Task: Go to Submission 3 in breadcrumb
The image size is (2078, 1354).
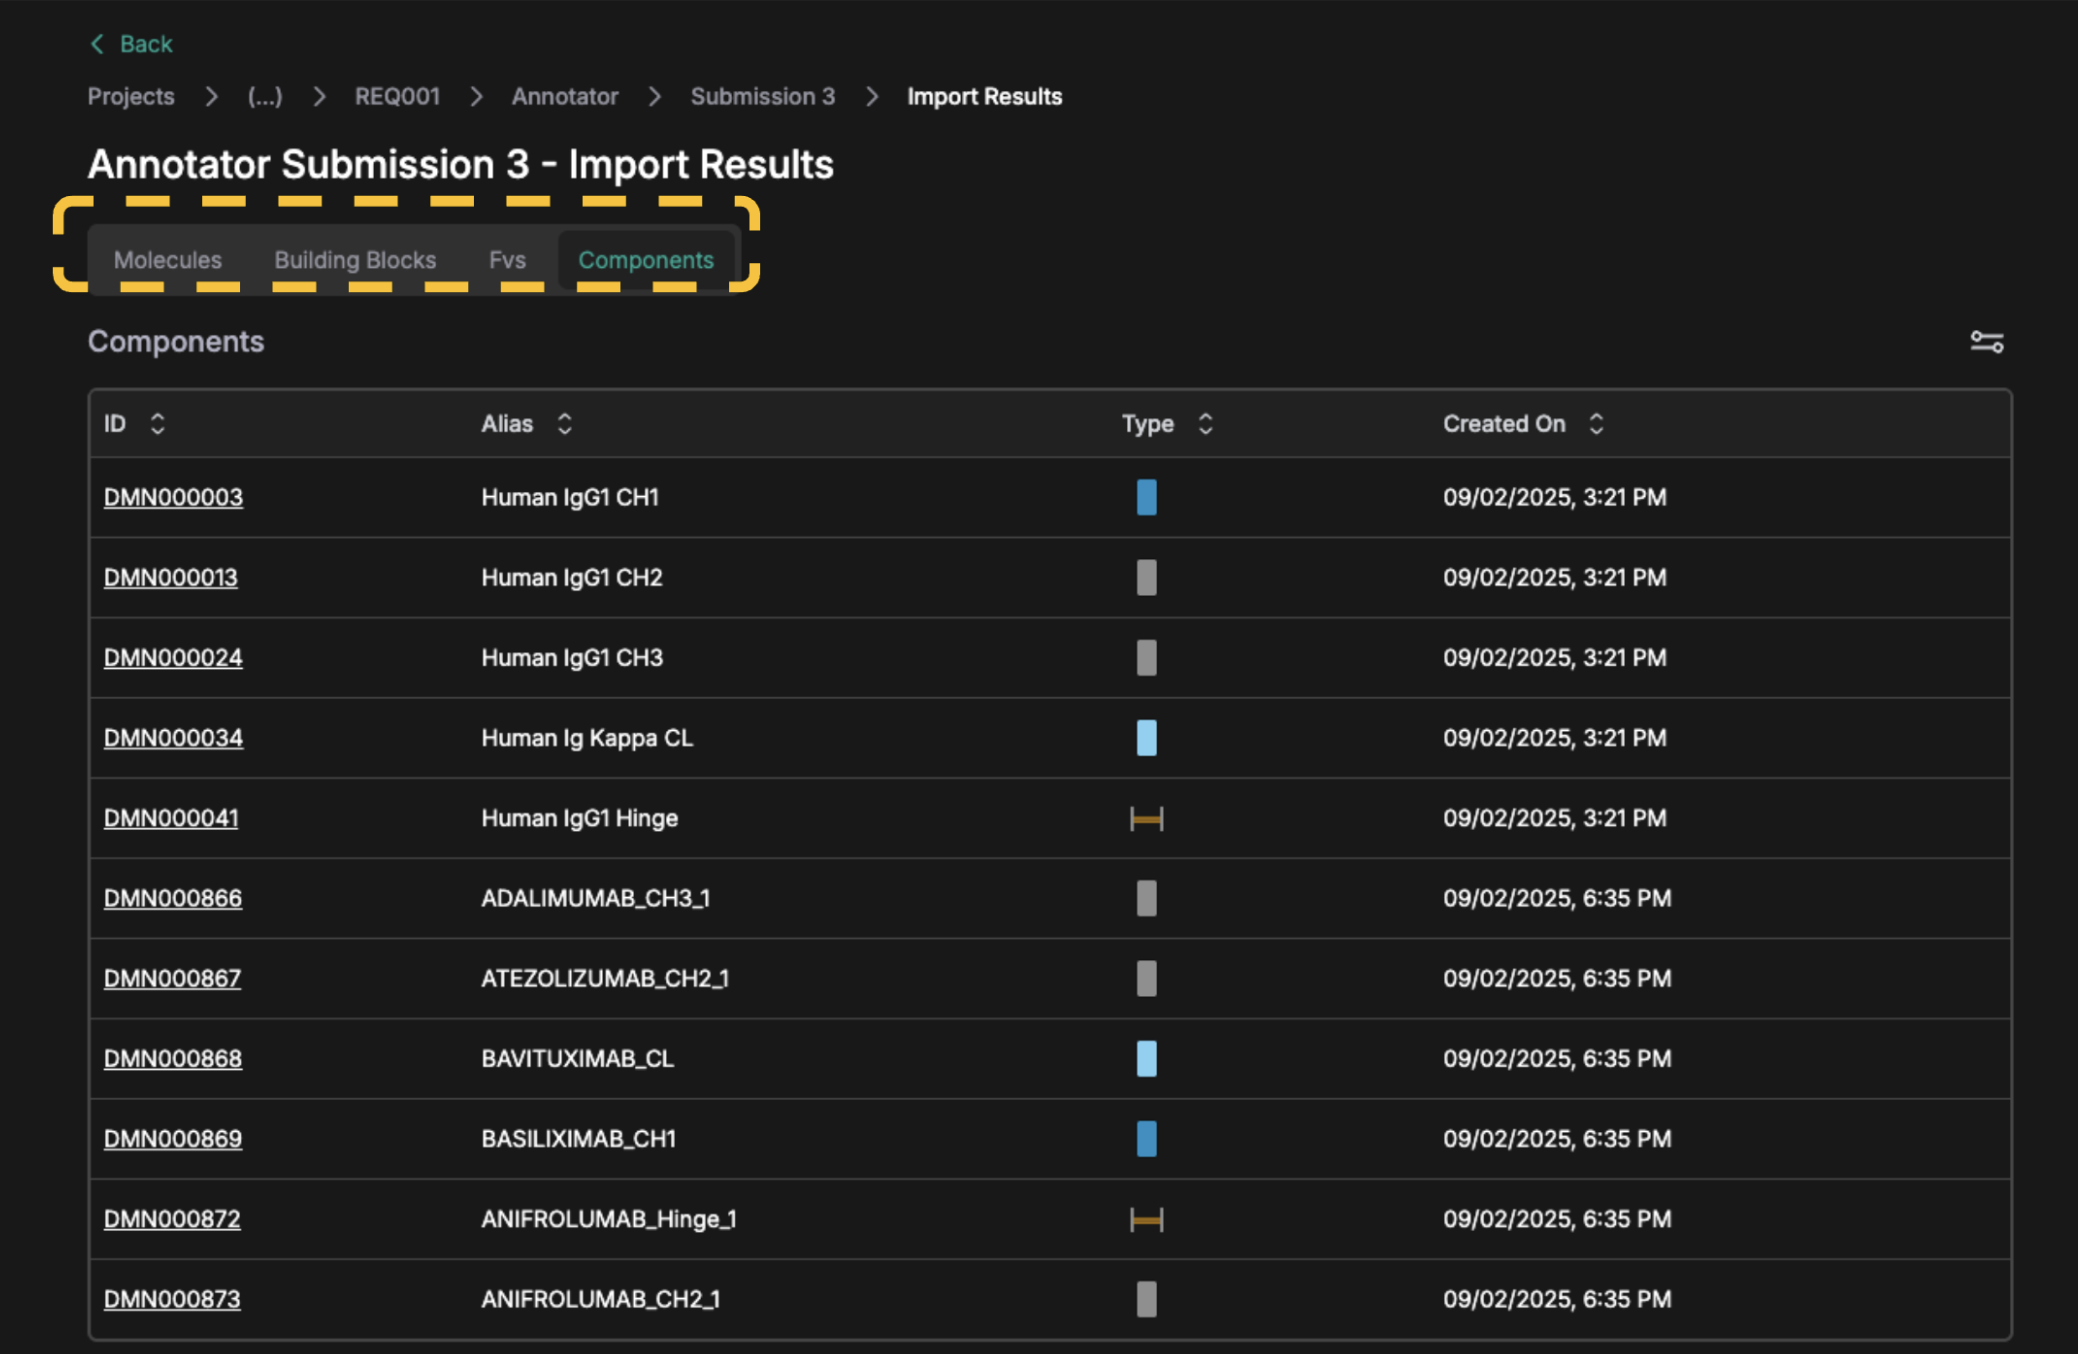Action: [762, 97]
